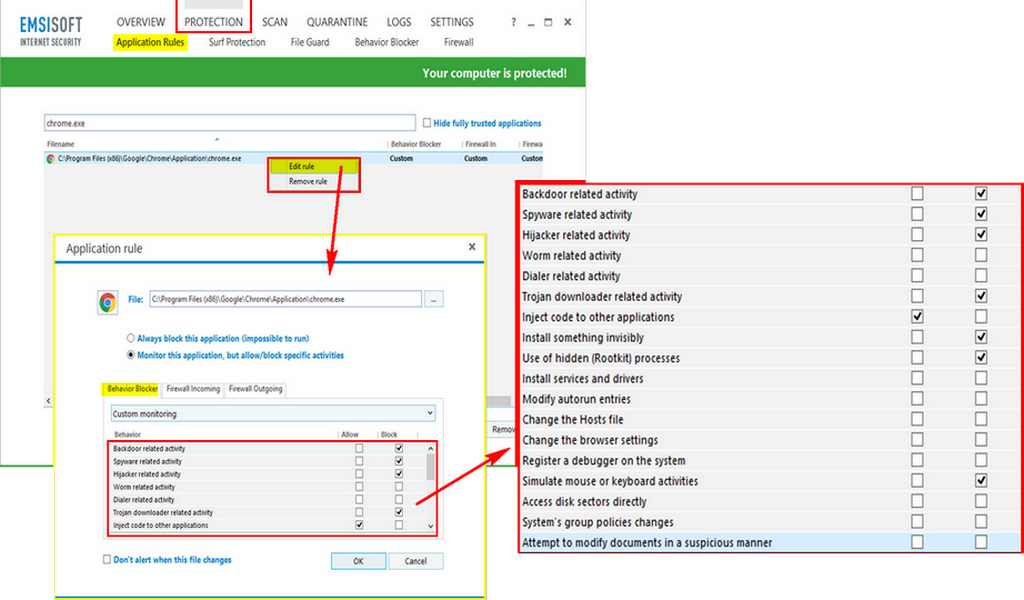Viewport: 1024px width, 600px height.
Task: View the Logs section
Action: pos(398,22)
